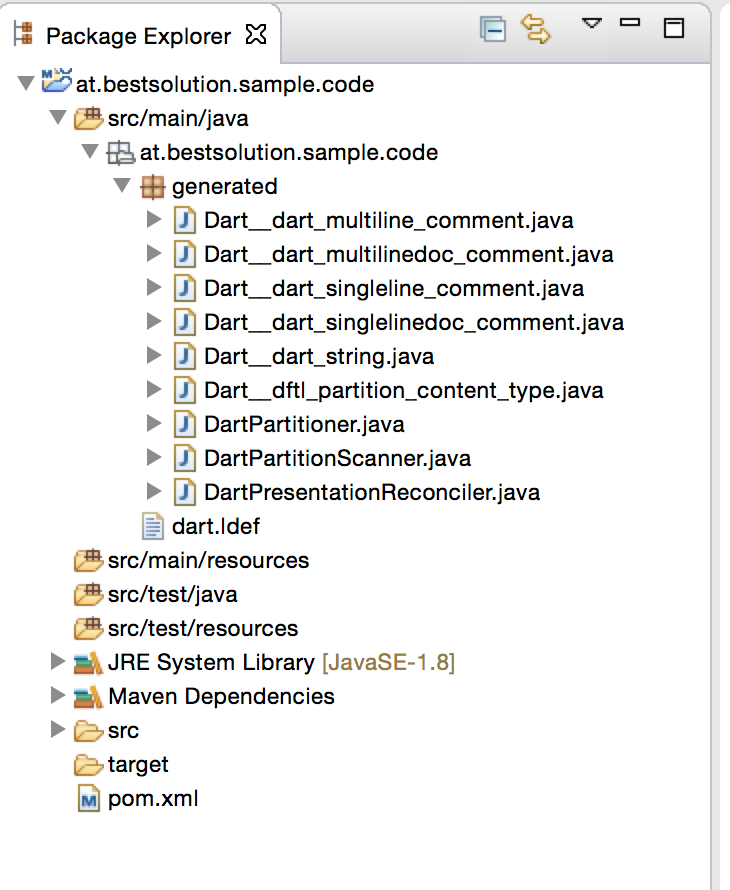The image size is (730, 890).
Task: Select the Maven Dependencies library icon
Action: (89, 696)
